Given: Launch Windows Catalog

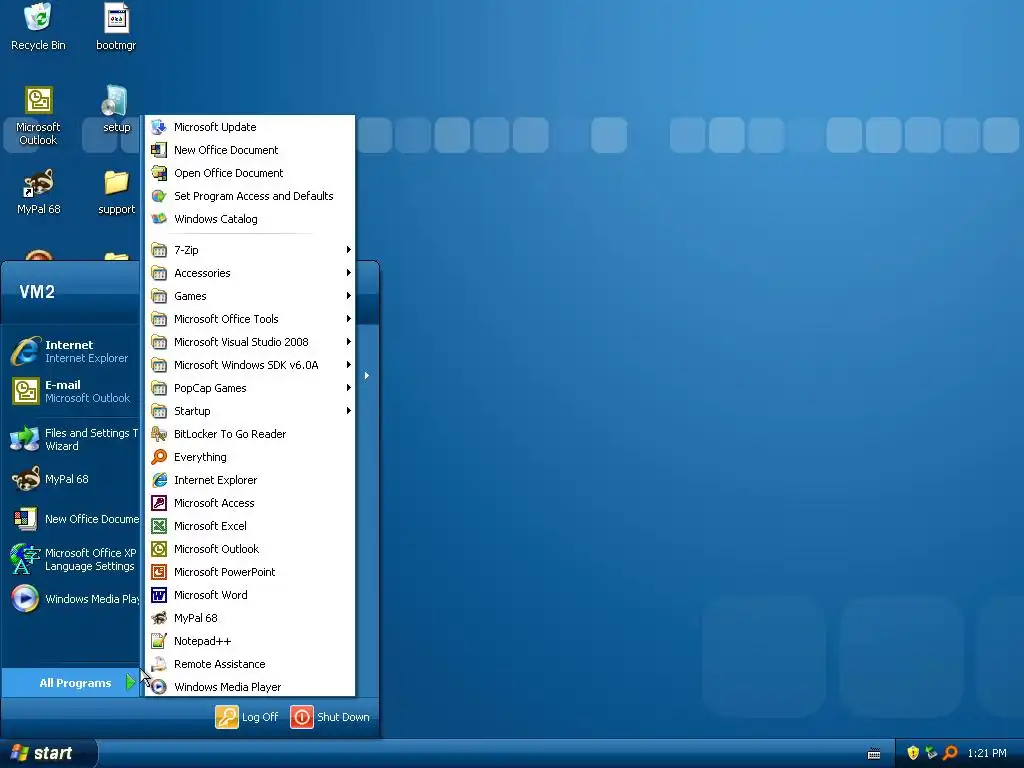Looking at the screenshot, I should [249, 219].
